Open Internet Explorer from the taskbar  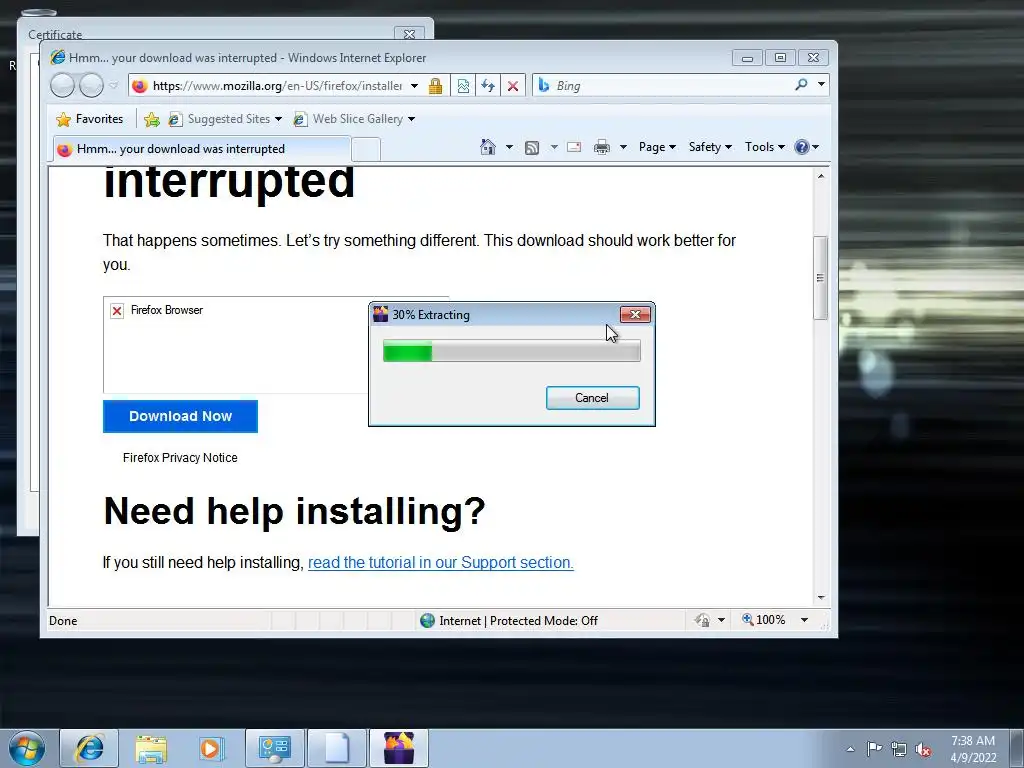[89, 748]
